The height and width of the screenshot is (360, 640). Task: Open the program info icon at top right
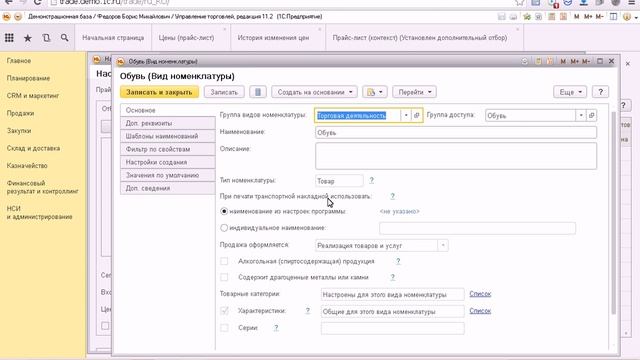627,17
